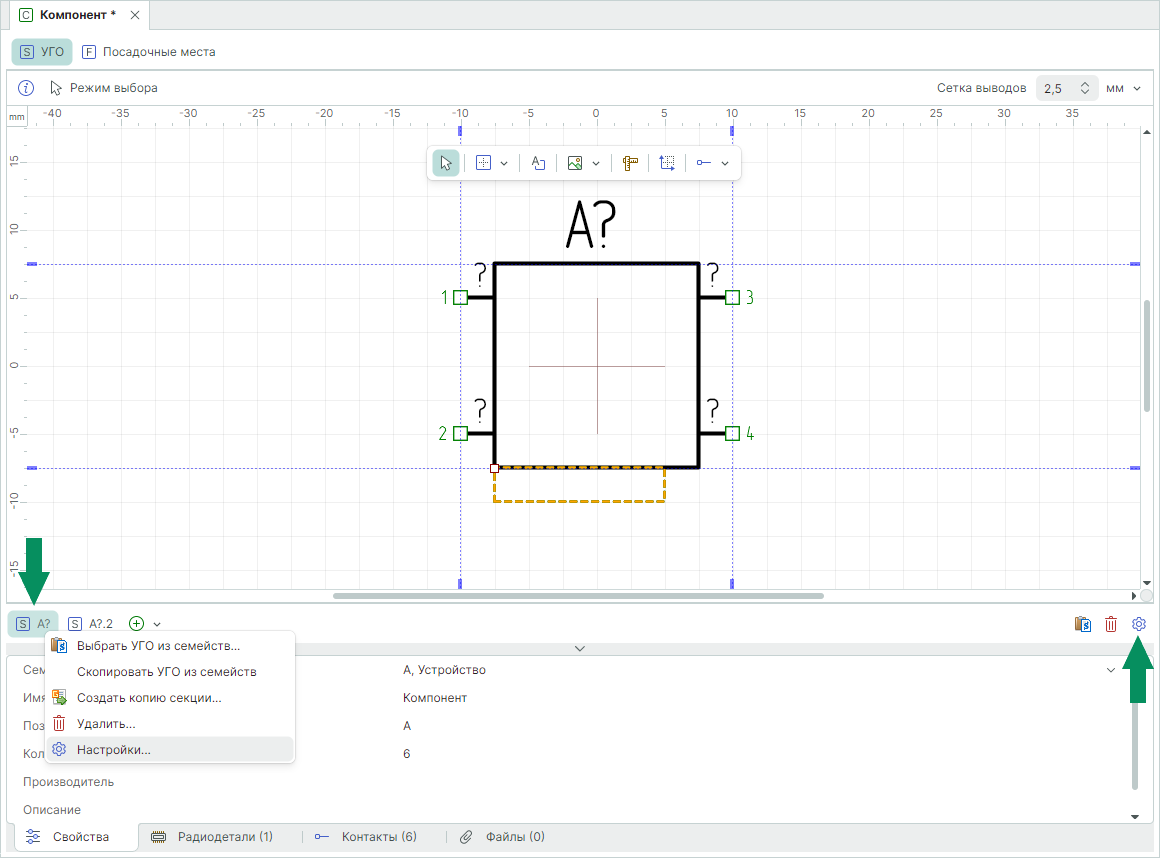Click the Сетка выводов stepper arrows

point(1085,88)
